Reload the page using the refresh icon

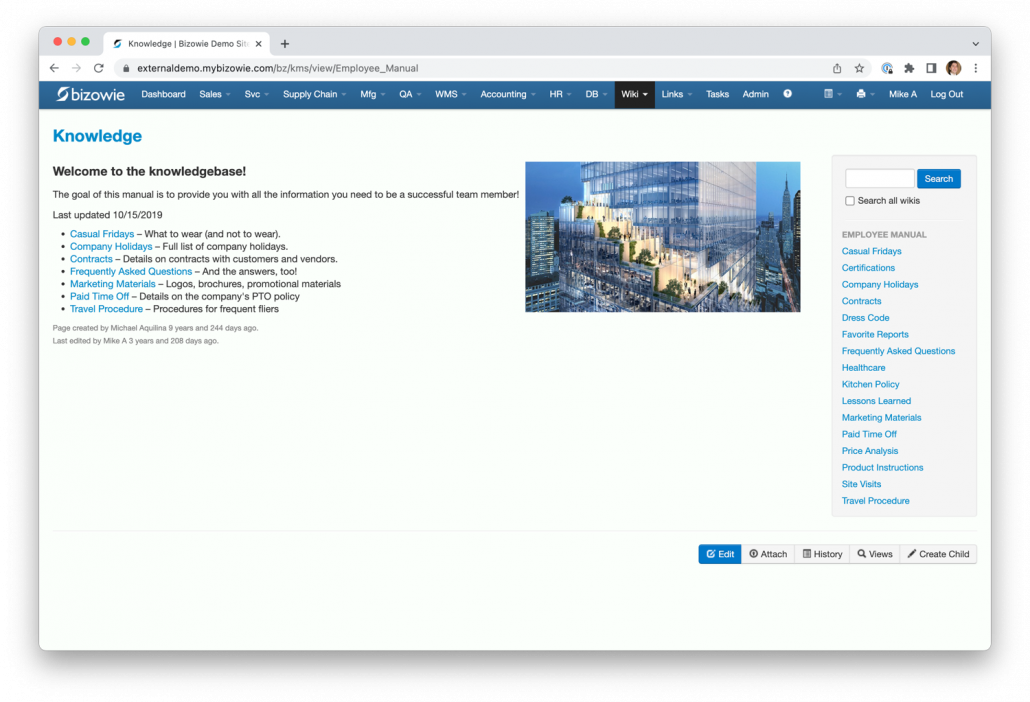pos(98,68)
